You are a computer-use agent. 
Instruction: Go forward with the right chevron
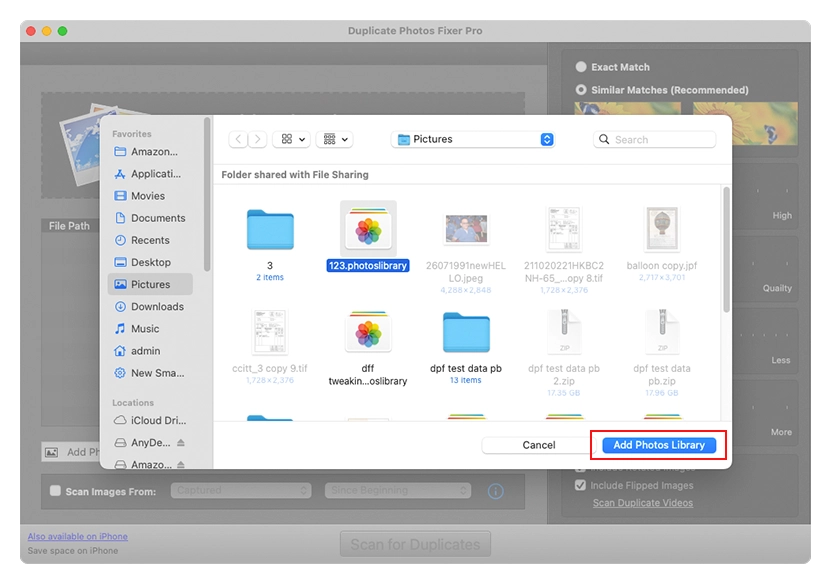[x=258, y=139]
